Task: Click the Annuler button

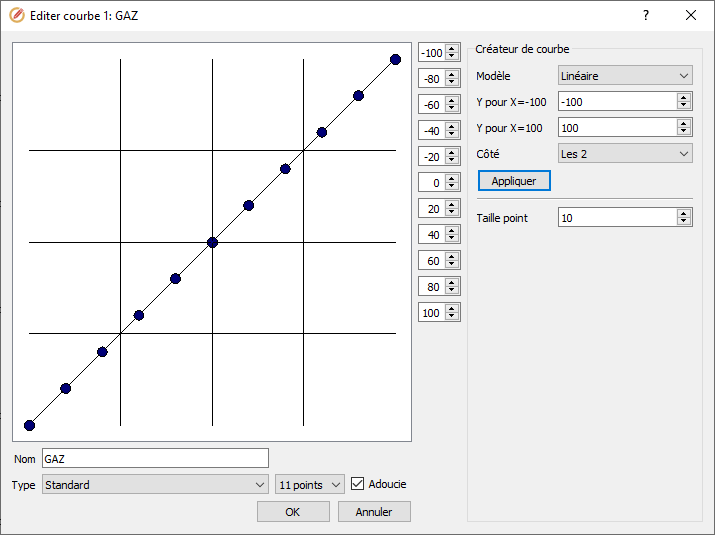Action: coord(374,512)
